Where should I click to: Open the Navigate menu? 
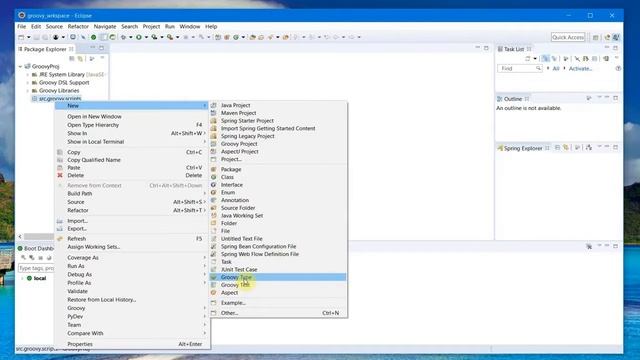(105, 27)
